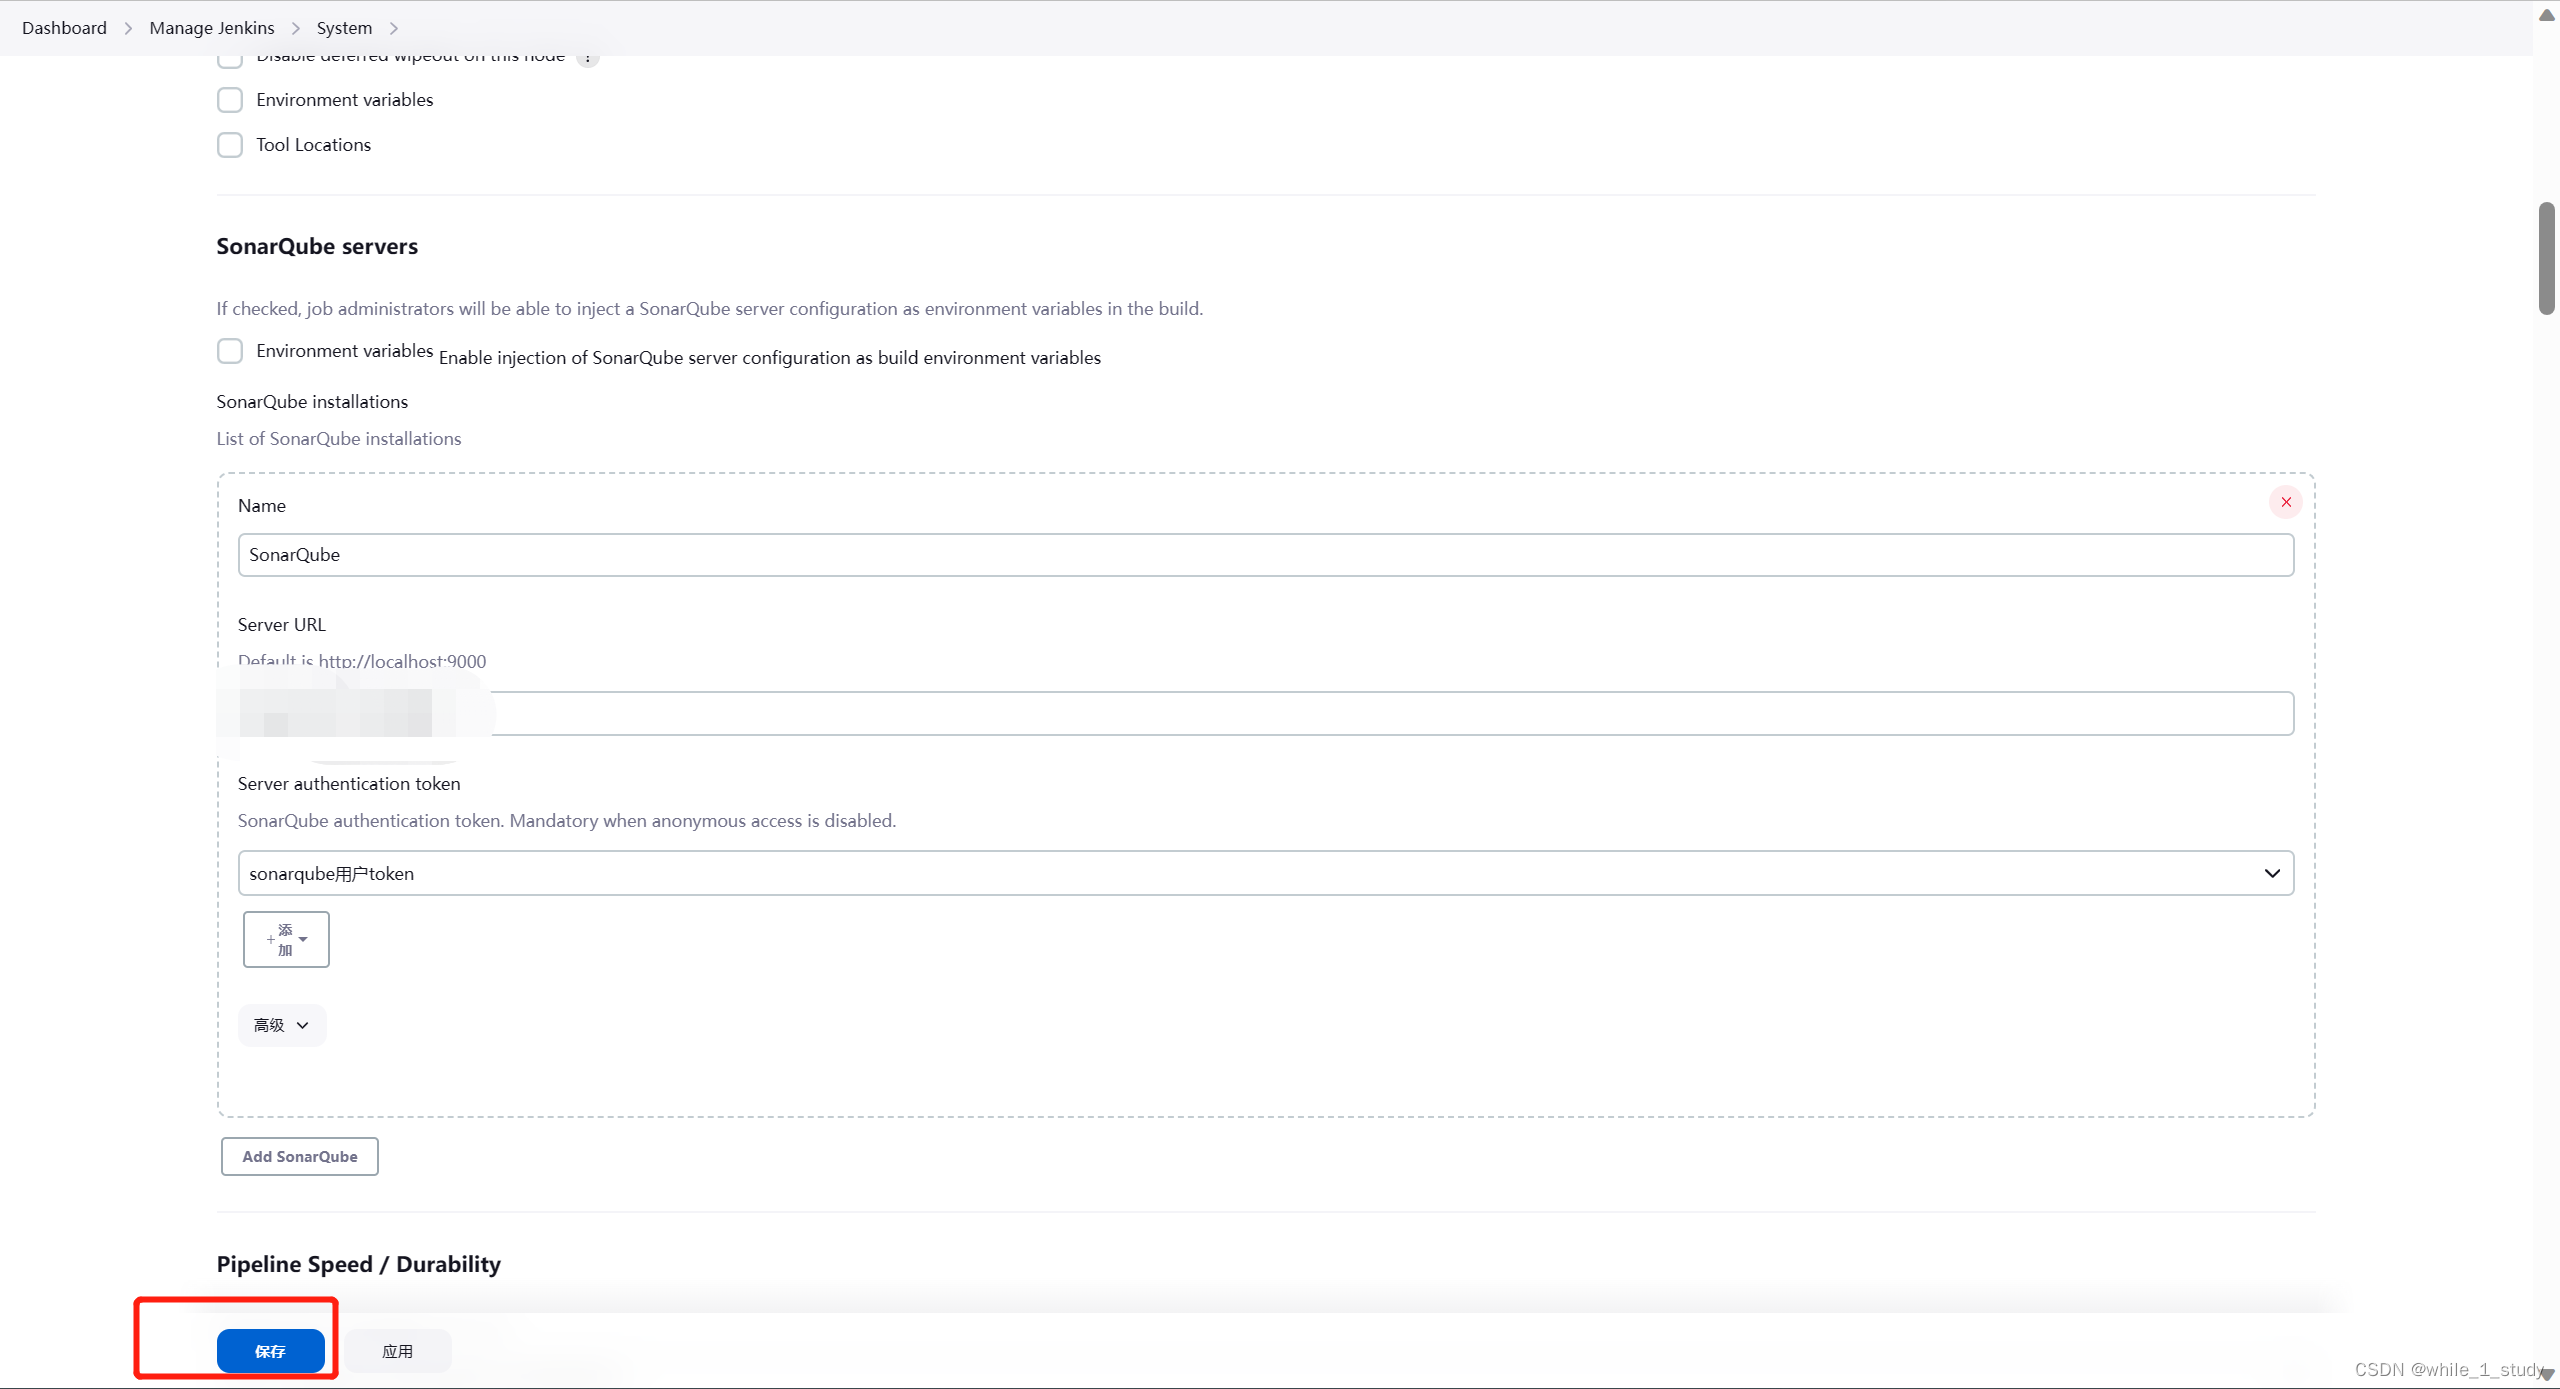Click the vertical scrollbar thumb
2560x1389 pixels.
(x=2546, y=258)
